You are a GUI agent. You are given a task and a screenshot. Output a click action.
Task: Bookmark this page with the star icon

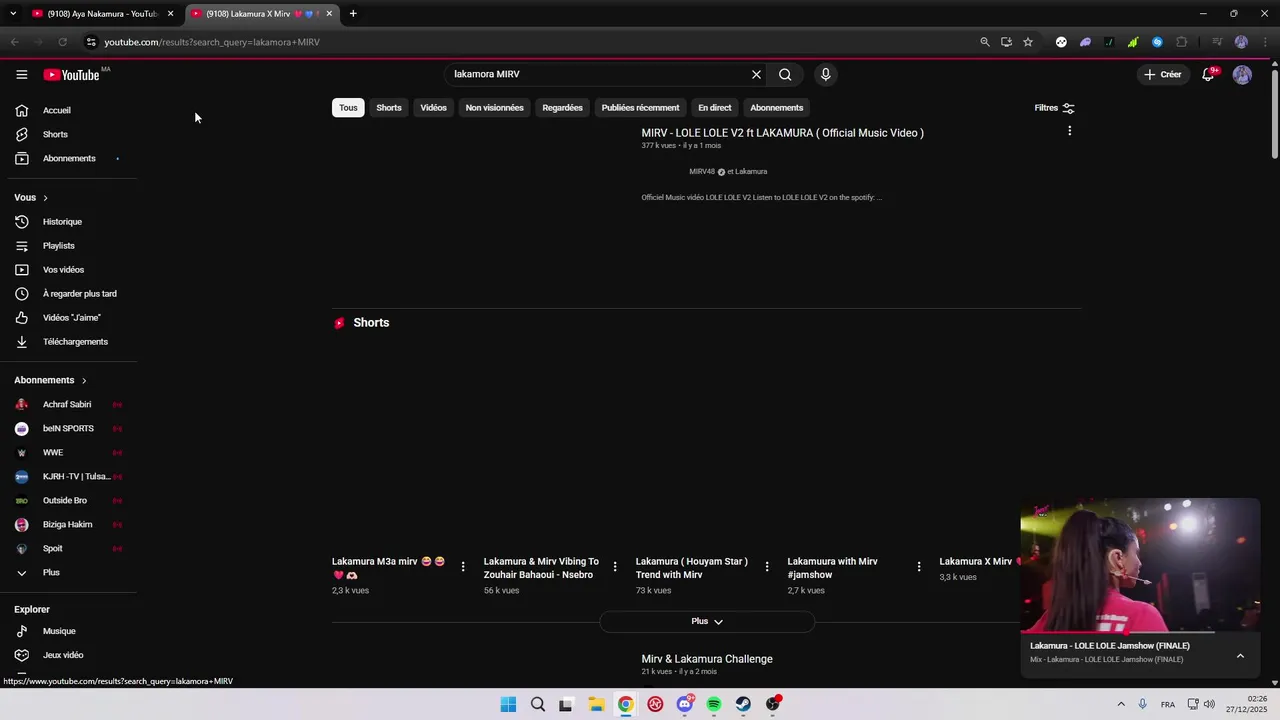(x=1028, y=42)
